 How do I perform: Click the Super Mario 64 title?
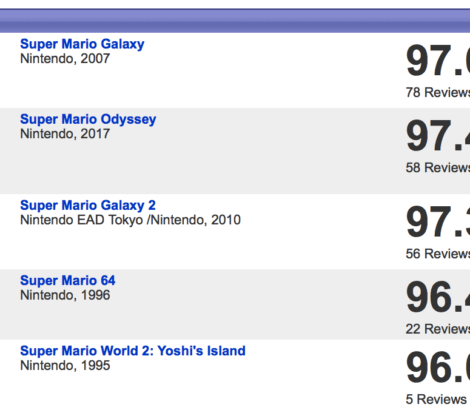point(68,281)
